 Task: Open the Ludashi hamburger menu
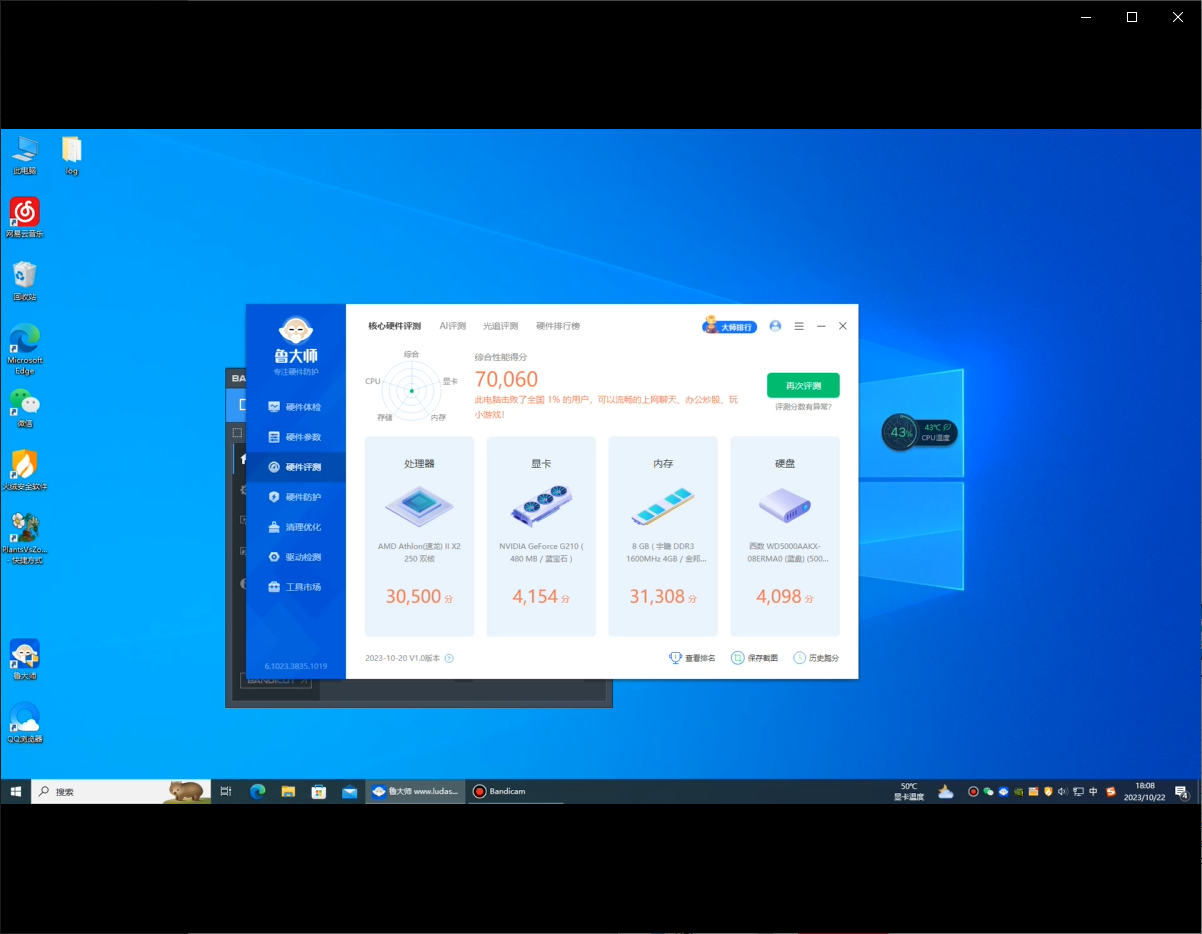tap(799, 326)
